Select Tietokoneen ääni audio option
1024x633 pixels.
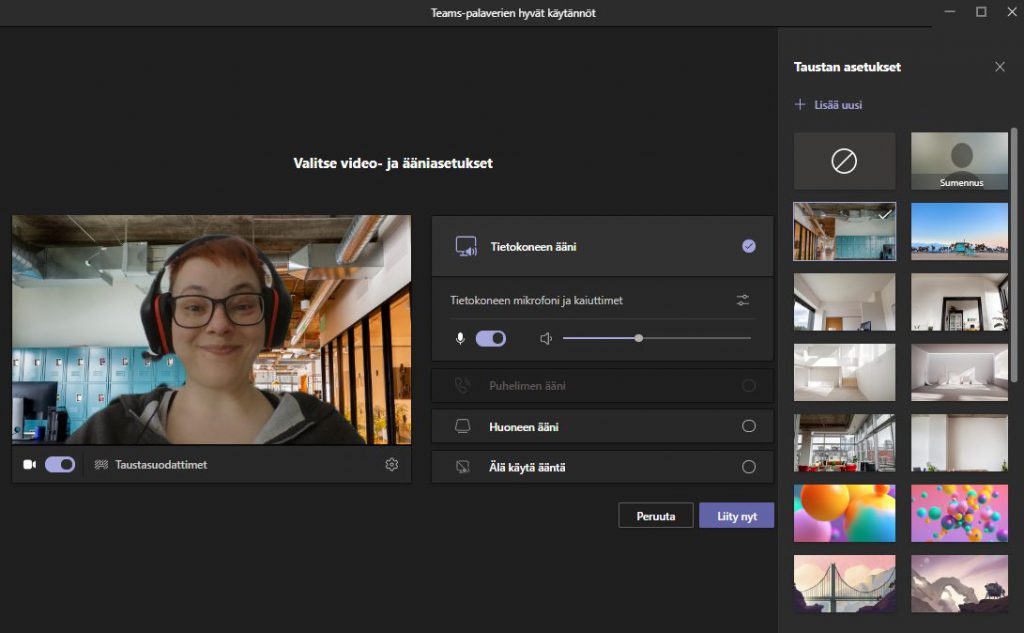pyautogui.click(x=602, y=246)
